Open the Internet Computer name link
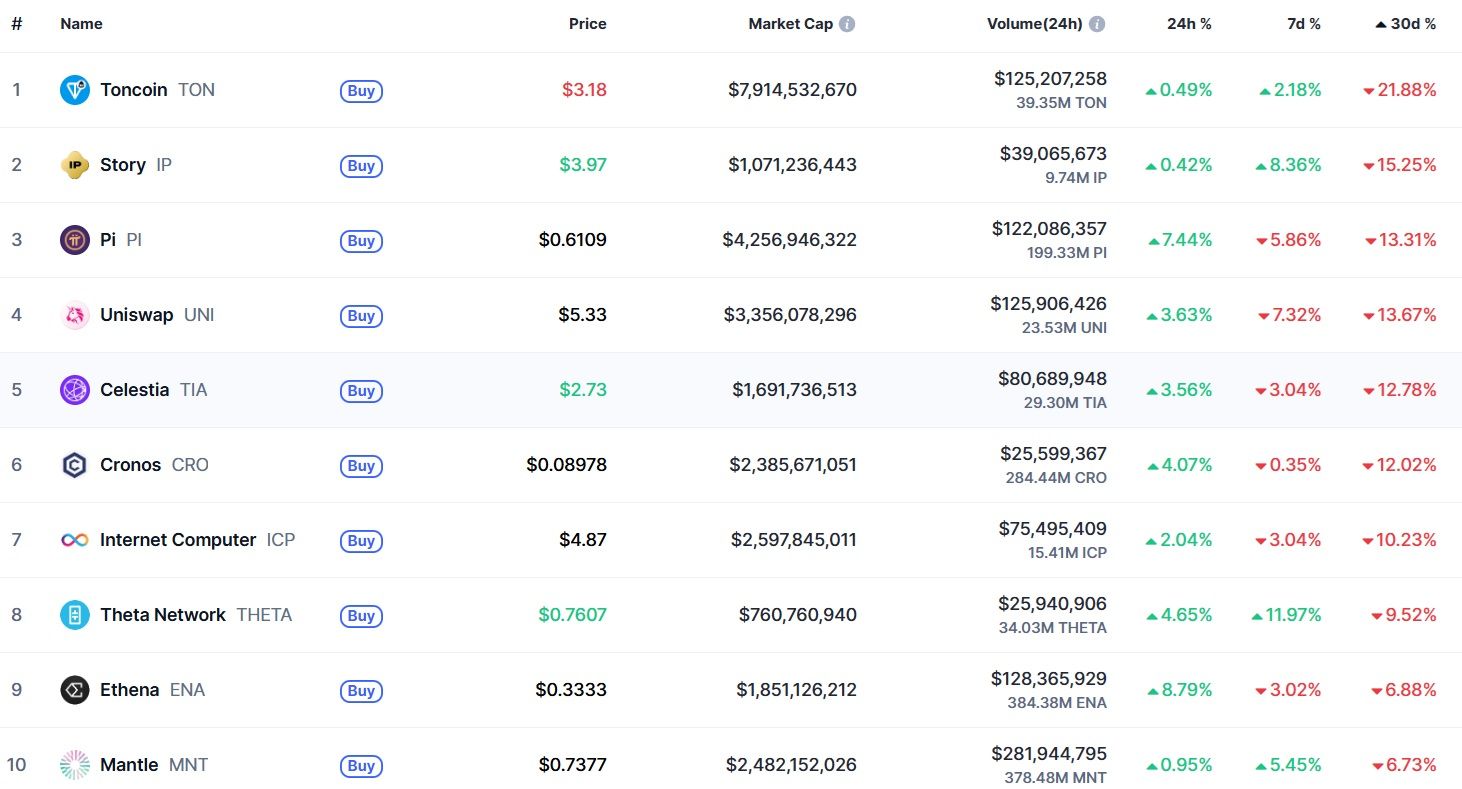This screenshot has height=789, width=1462. tap(178, 540)
